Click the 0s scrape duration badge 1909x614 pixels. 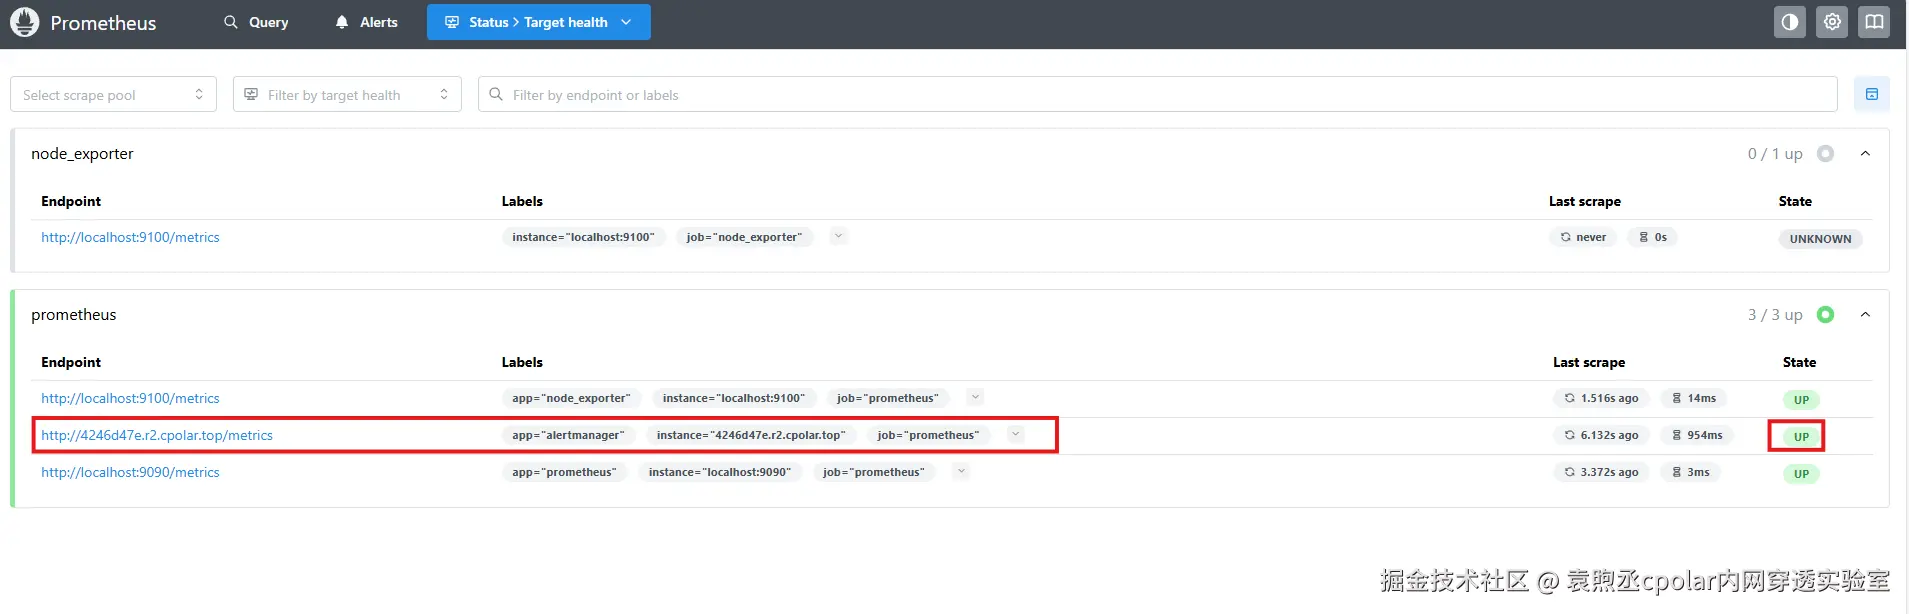pos(1652,237)
